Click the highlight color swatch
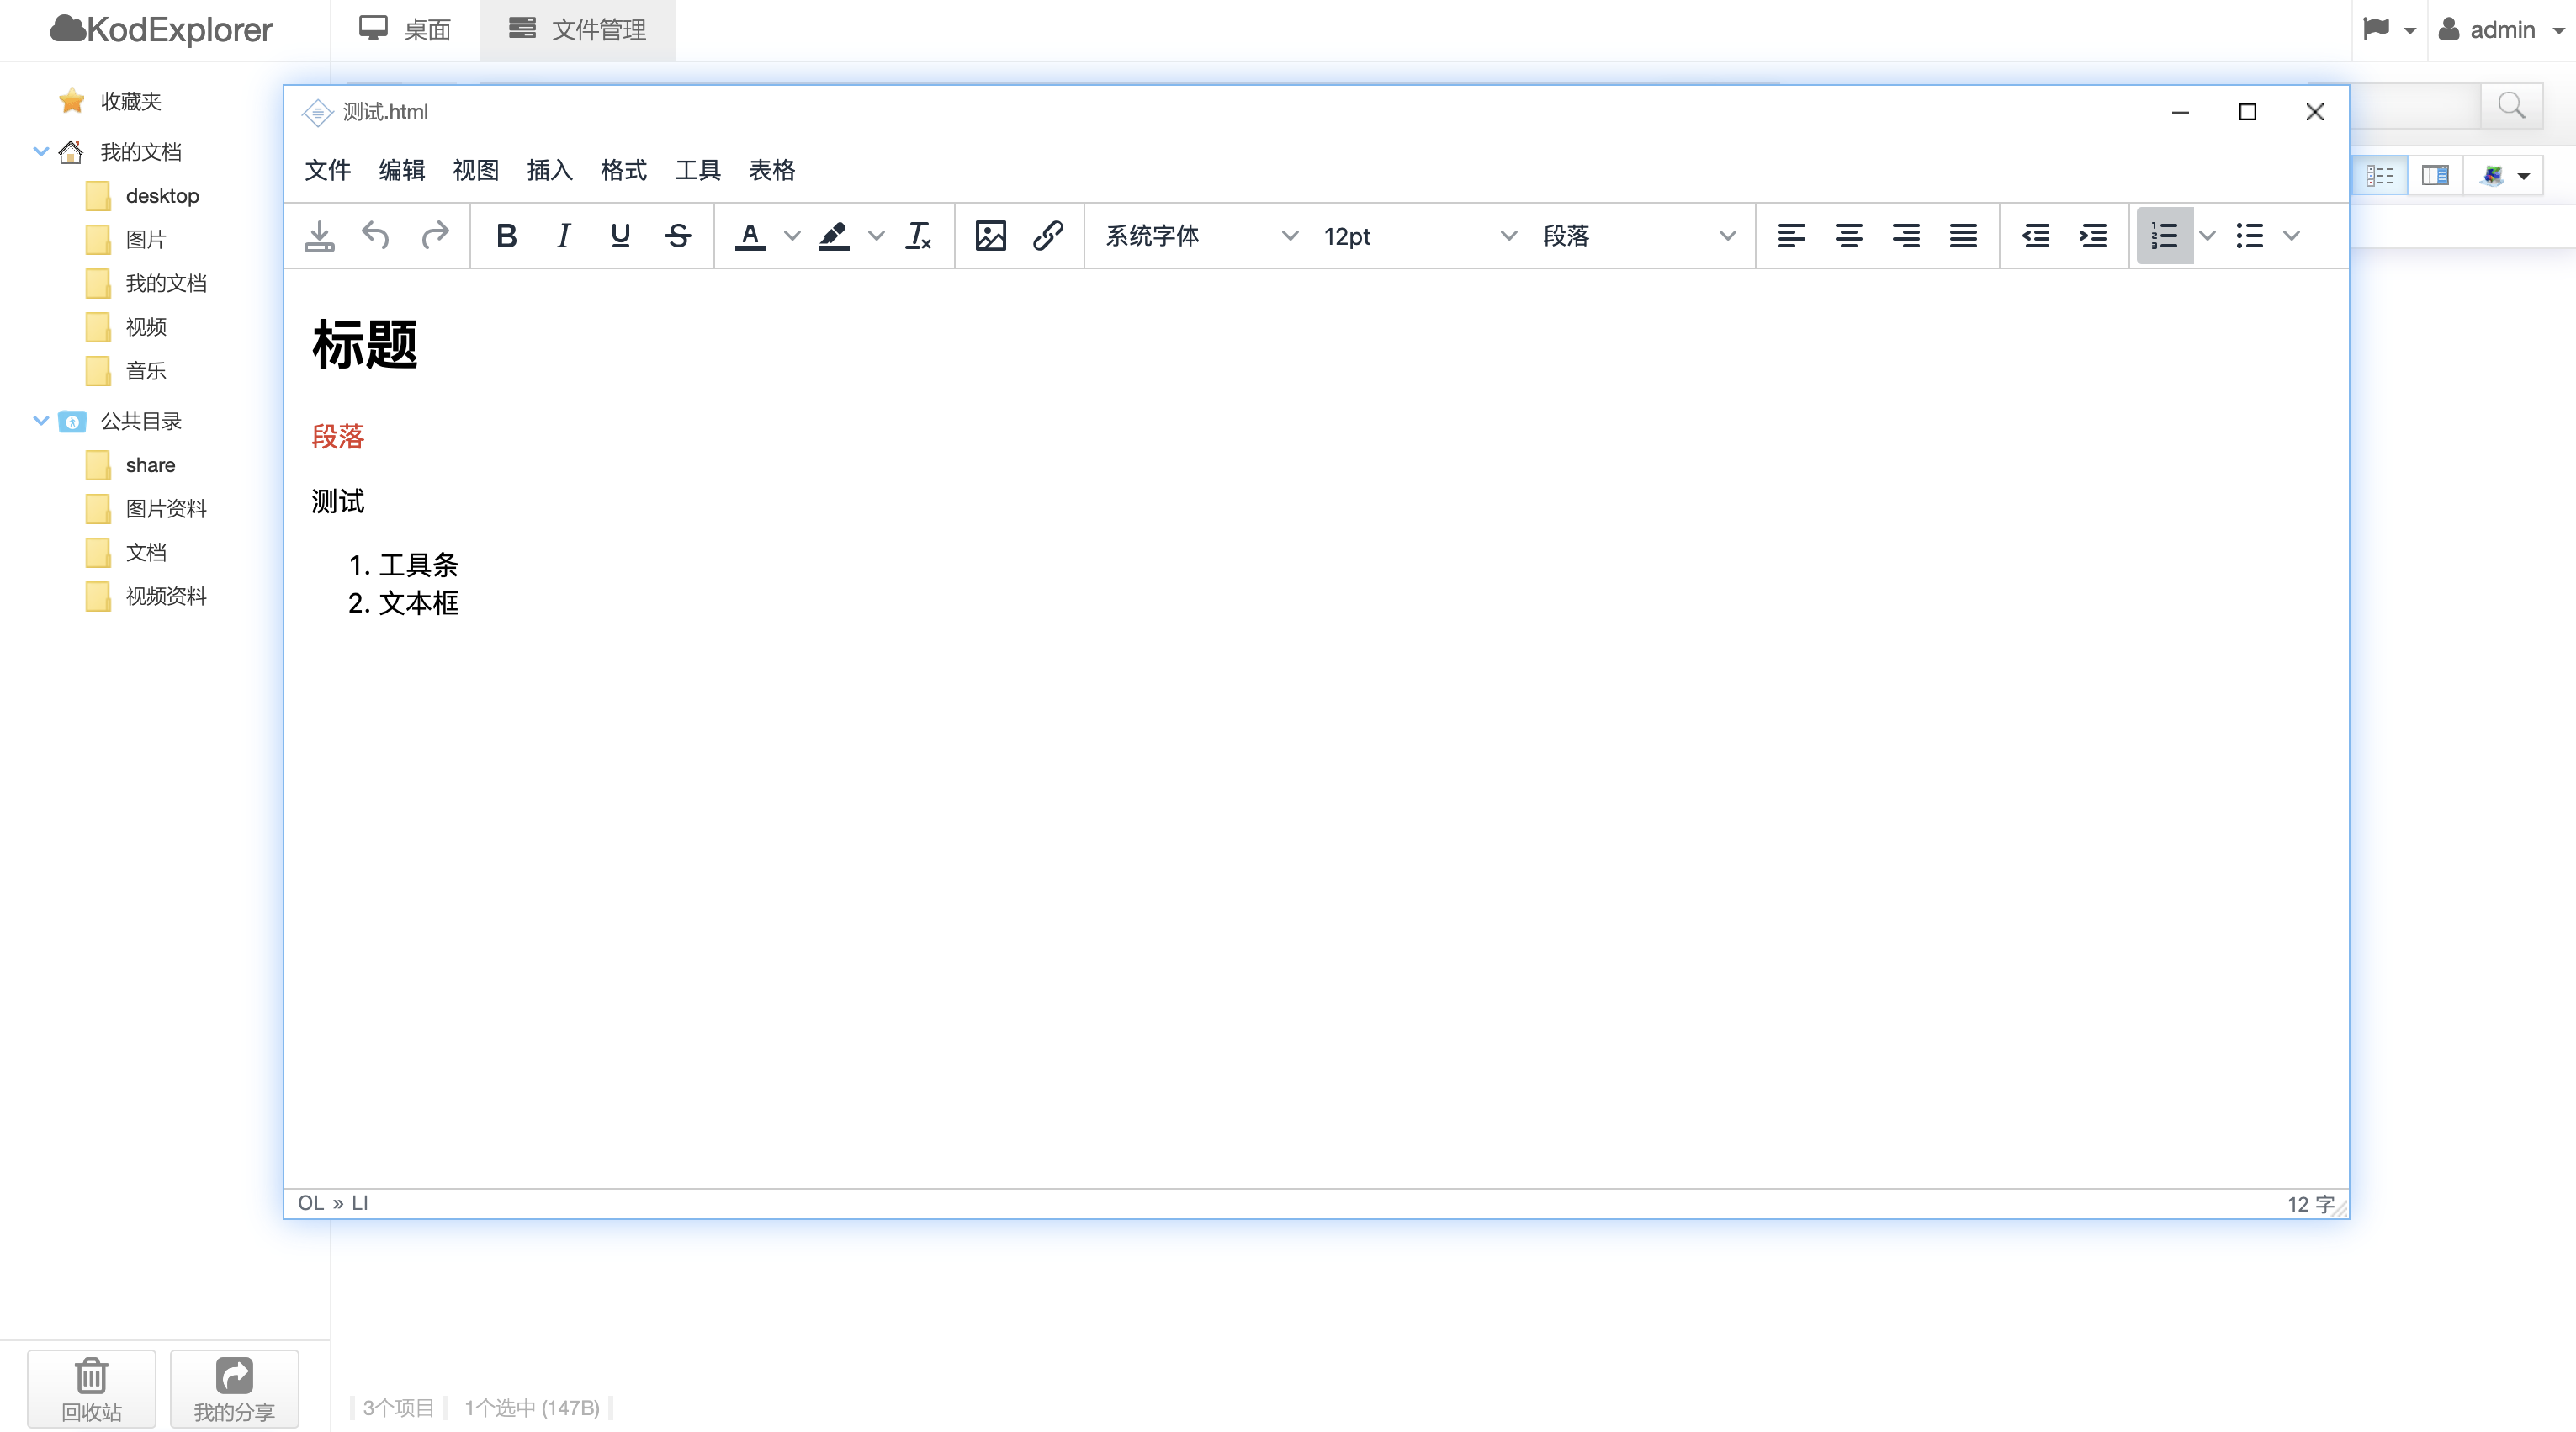Screen dimensions: 2576x1432 click(x=833, y=236)
